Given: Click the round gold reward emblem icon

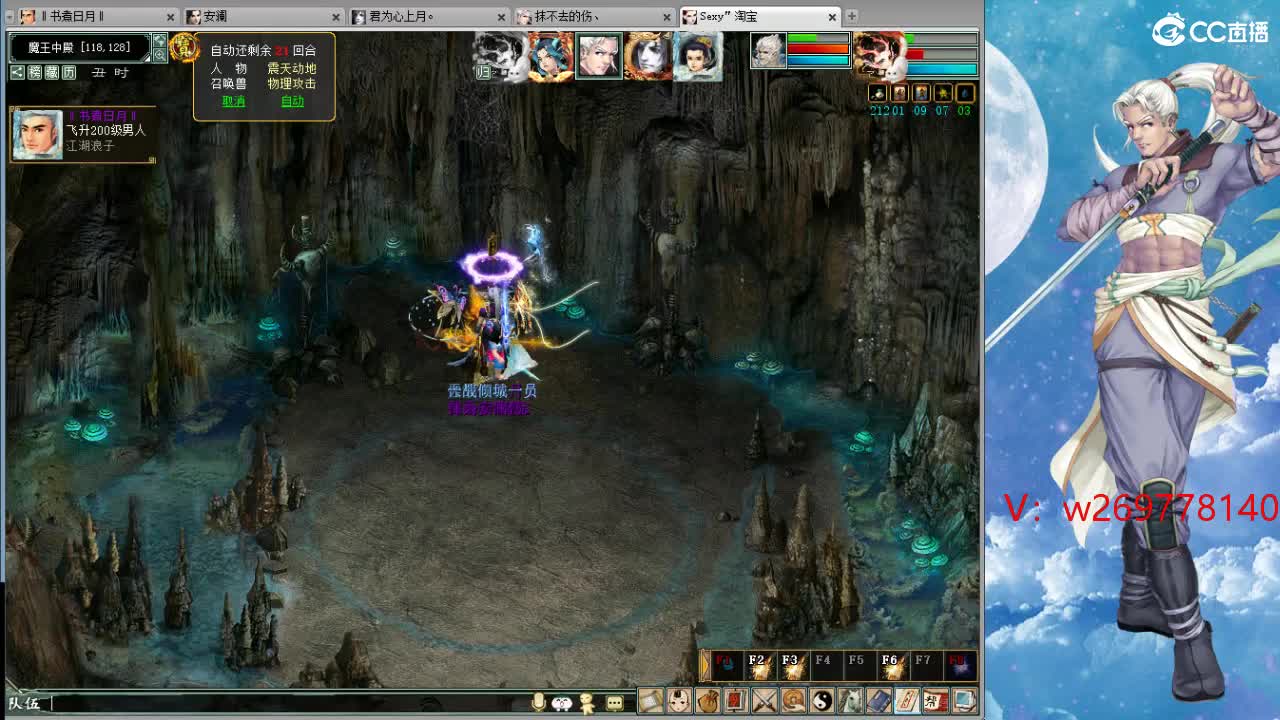Looking at the screenshot, I should [183, 47].
